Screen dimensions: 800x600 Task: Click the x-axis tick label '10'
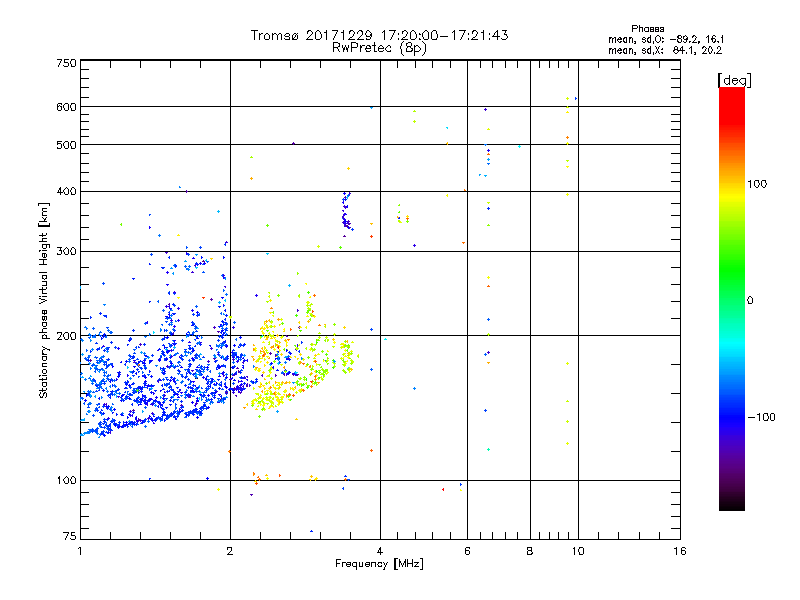coord(578,551)
